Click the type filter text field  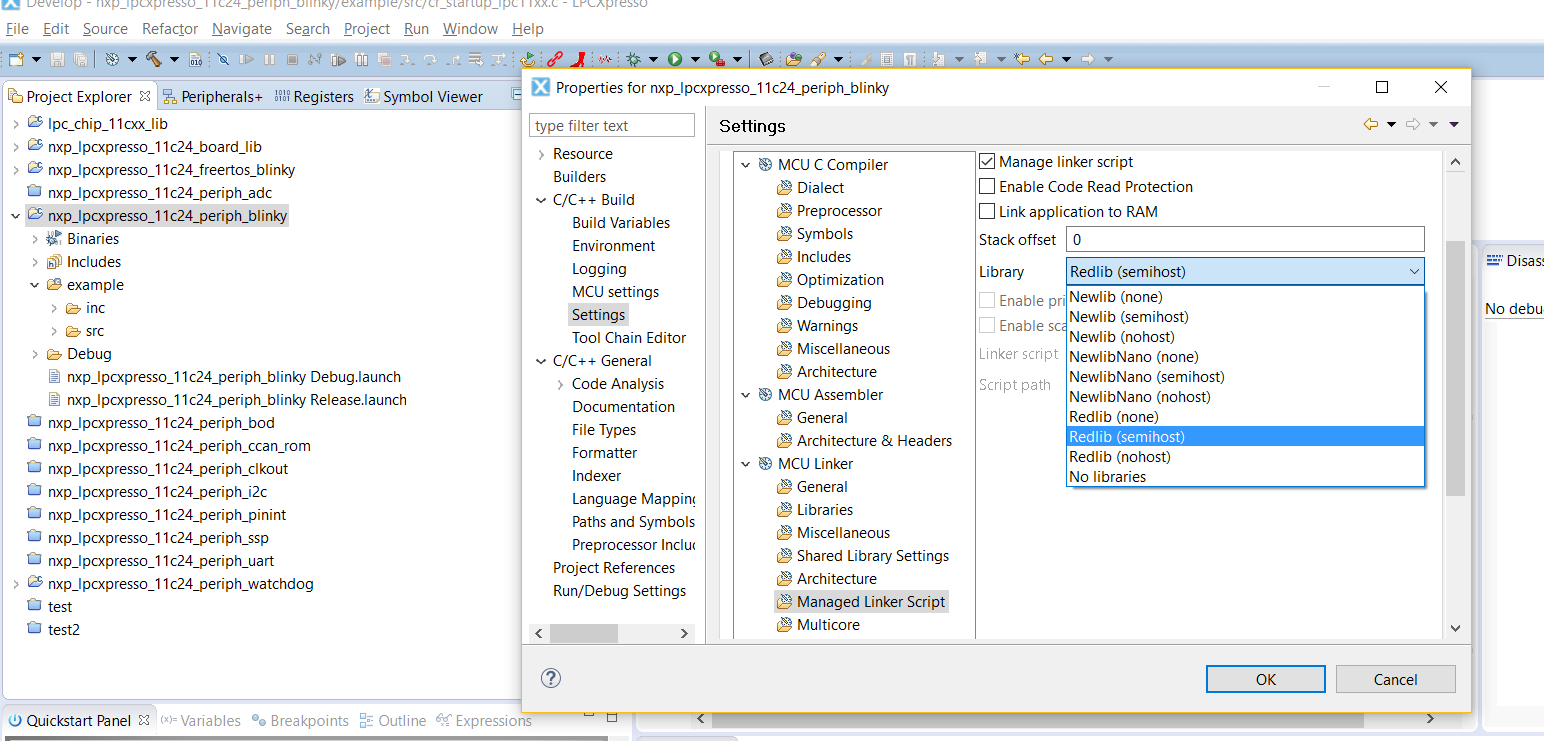(612, 125)
